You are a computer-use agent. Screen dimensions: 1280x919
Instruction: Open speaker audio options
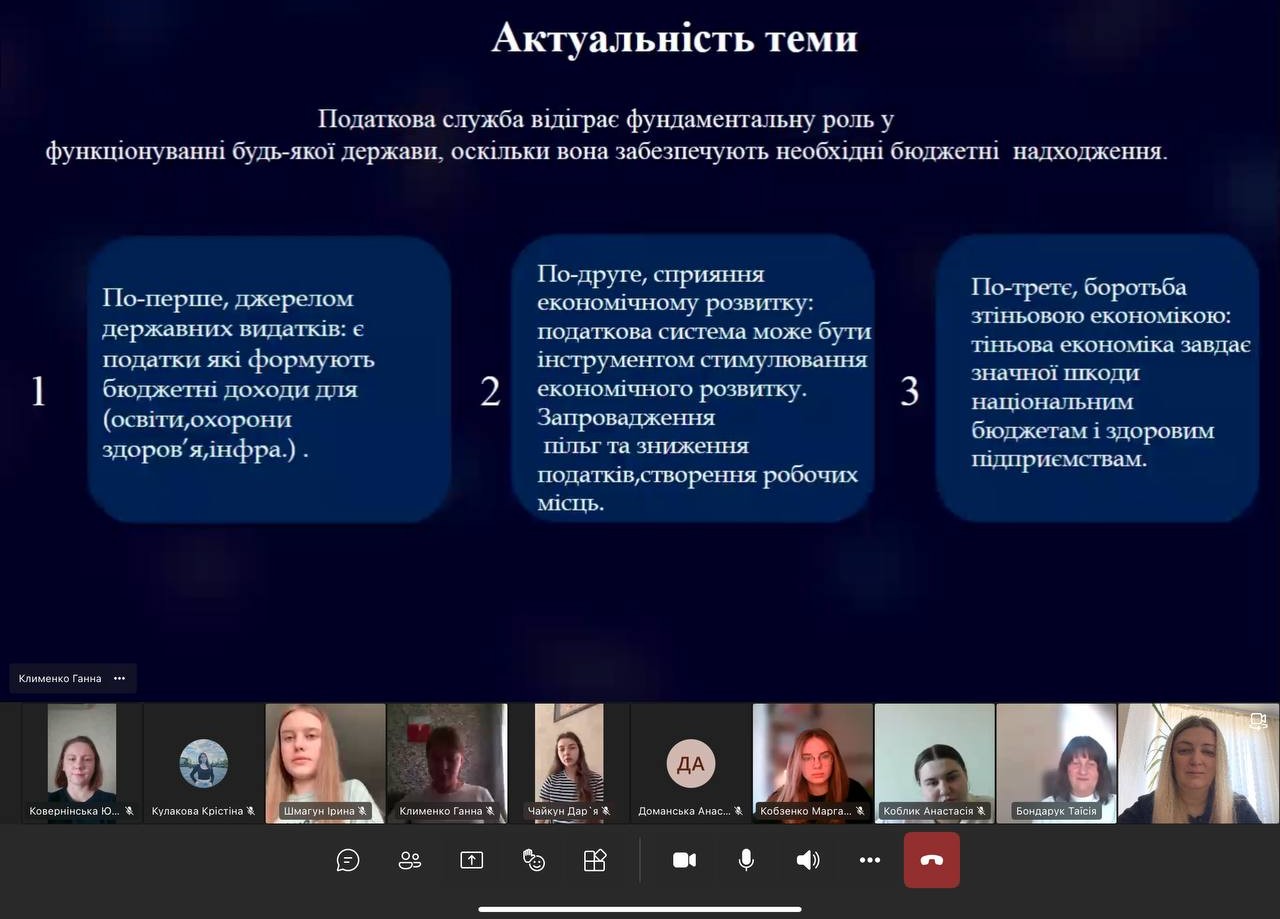click(808, 860)
